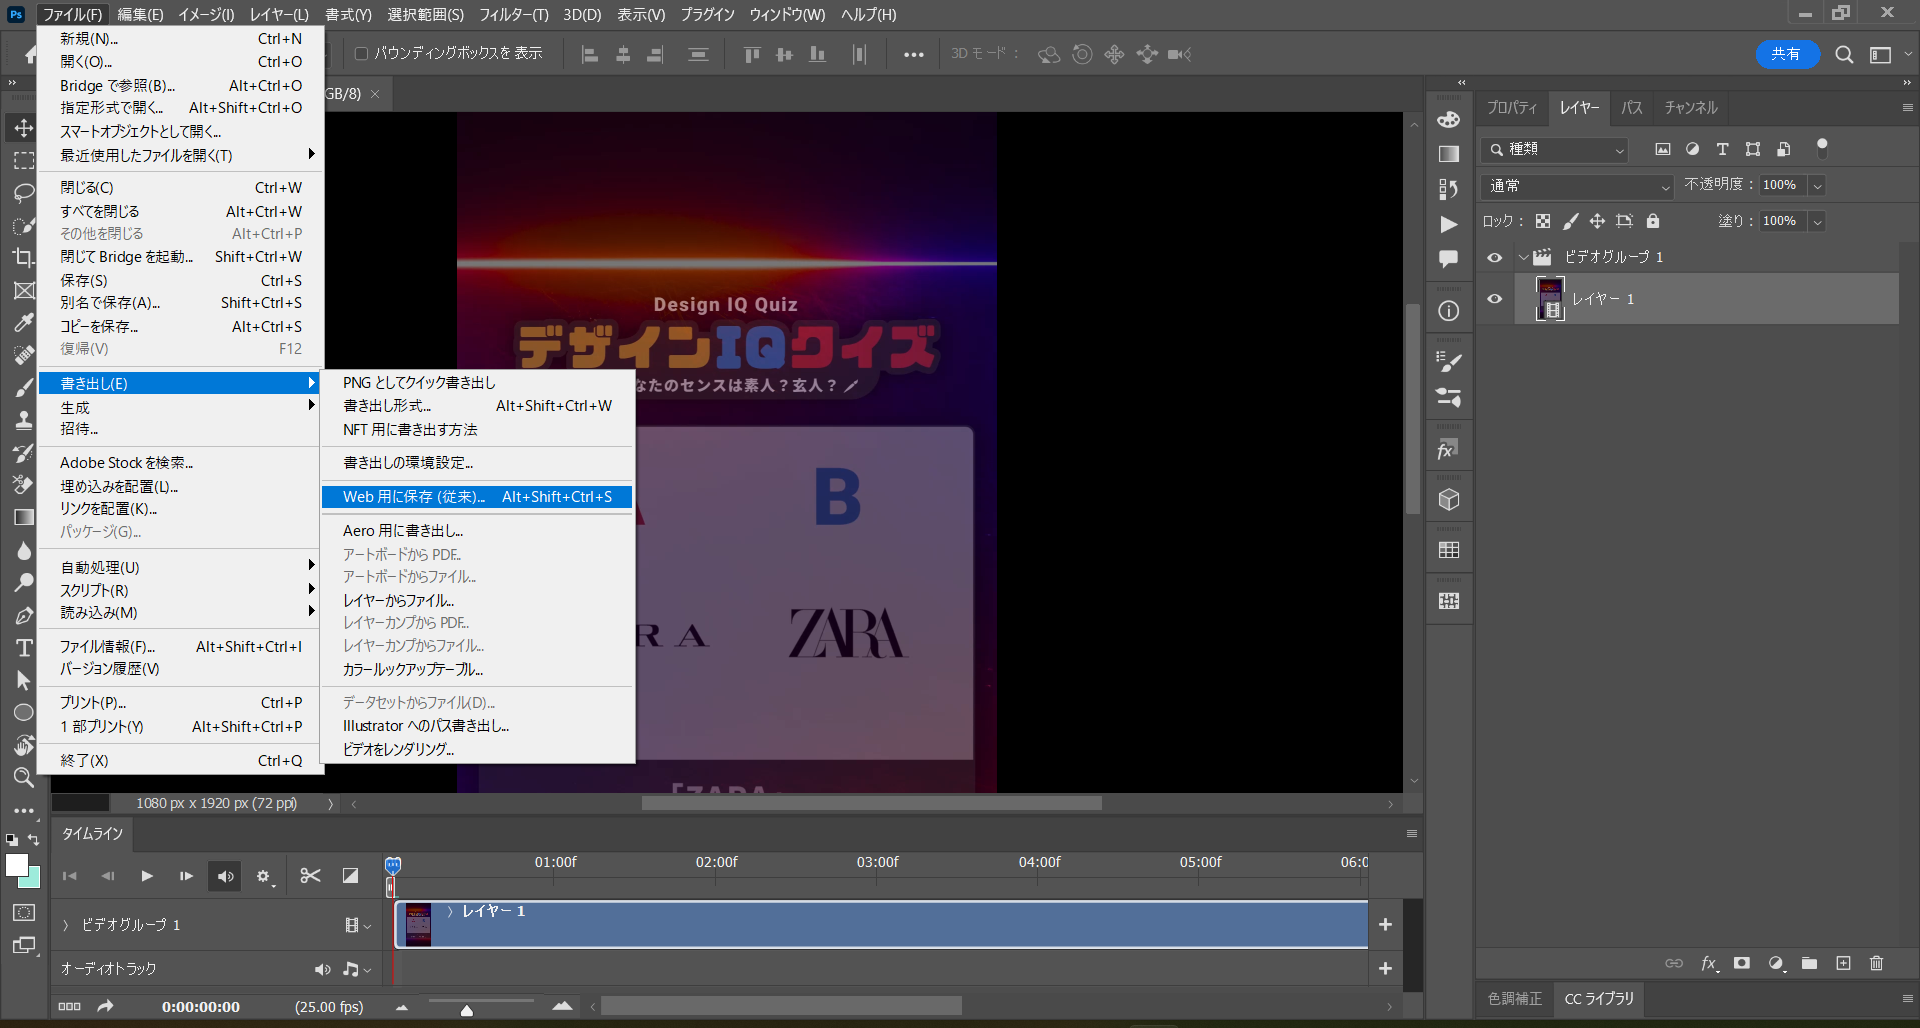Hide レイヤー 1 with its eye toggle

tap(1494, 298)
